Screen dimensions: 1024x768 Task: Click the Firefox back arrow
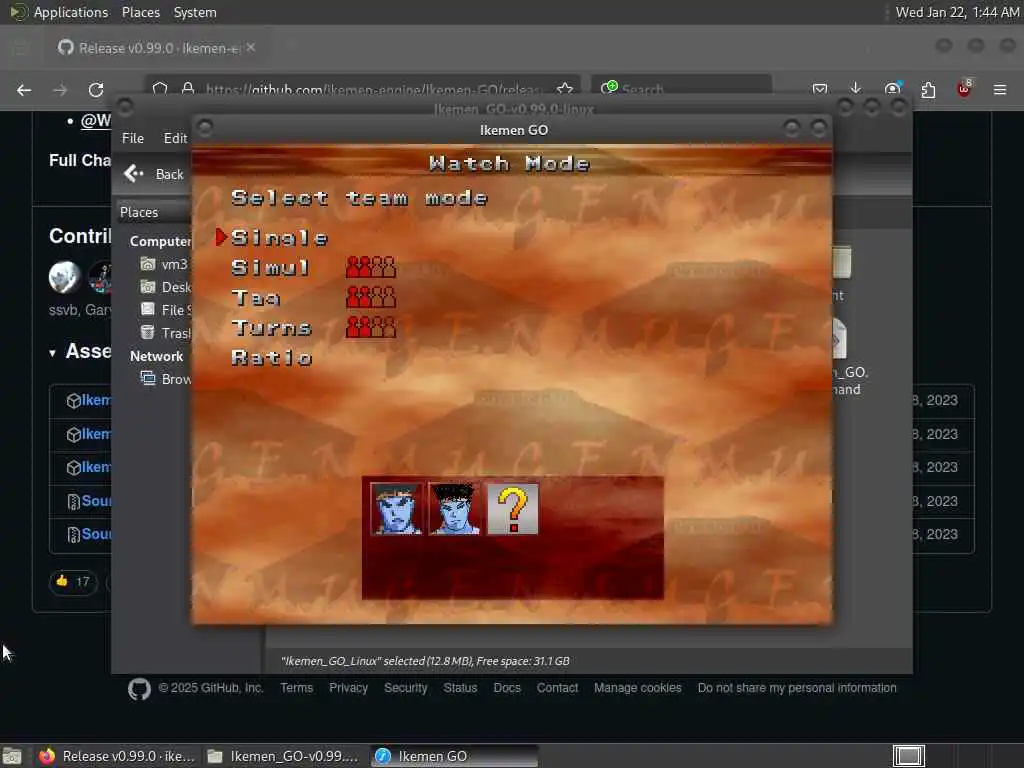24,89
